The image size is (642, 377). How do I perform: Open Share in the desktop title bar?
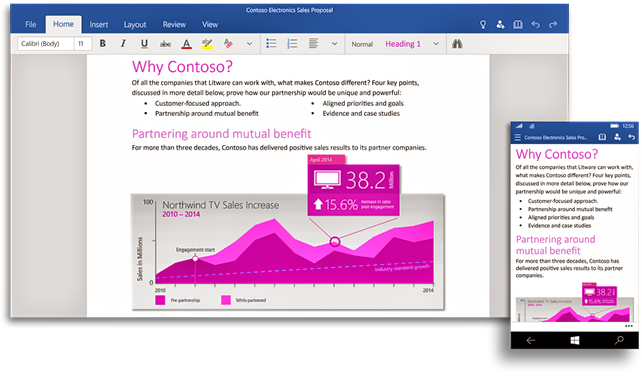tap(500, 25)
